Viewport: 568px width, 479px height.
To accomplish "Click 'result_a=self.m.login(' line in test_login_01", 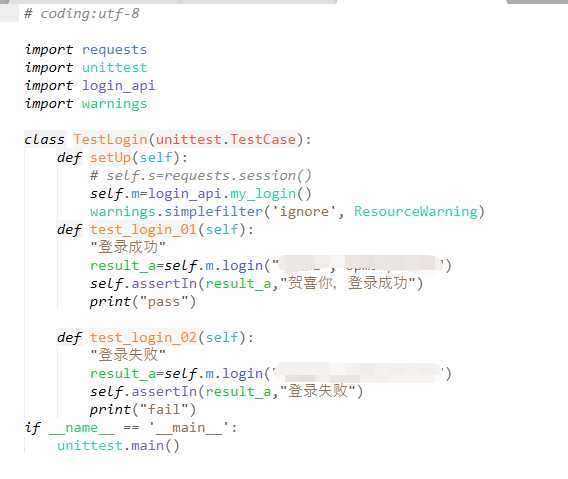I will click(271, 266).
